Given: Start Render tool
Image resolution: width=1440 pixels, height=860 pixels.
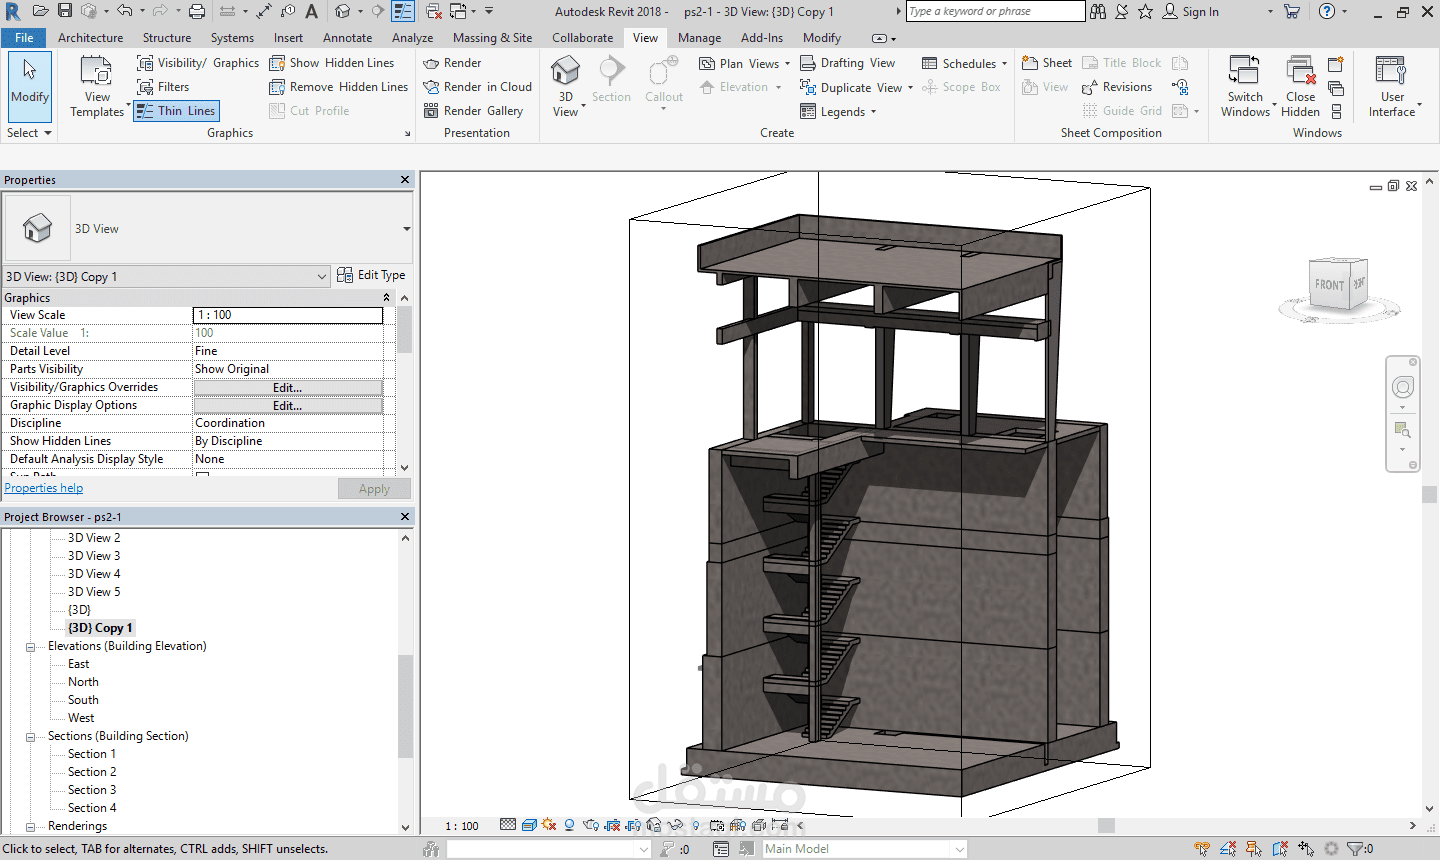Looking at the screenshot, I should (x=452, y=63).
